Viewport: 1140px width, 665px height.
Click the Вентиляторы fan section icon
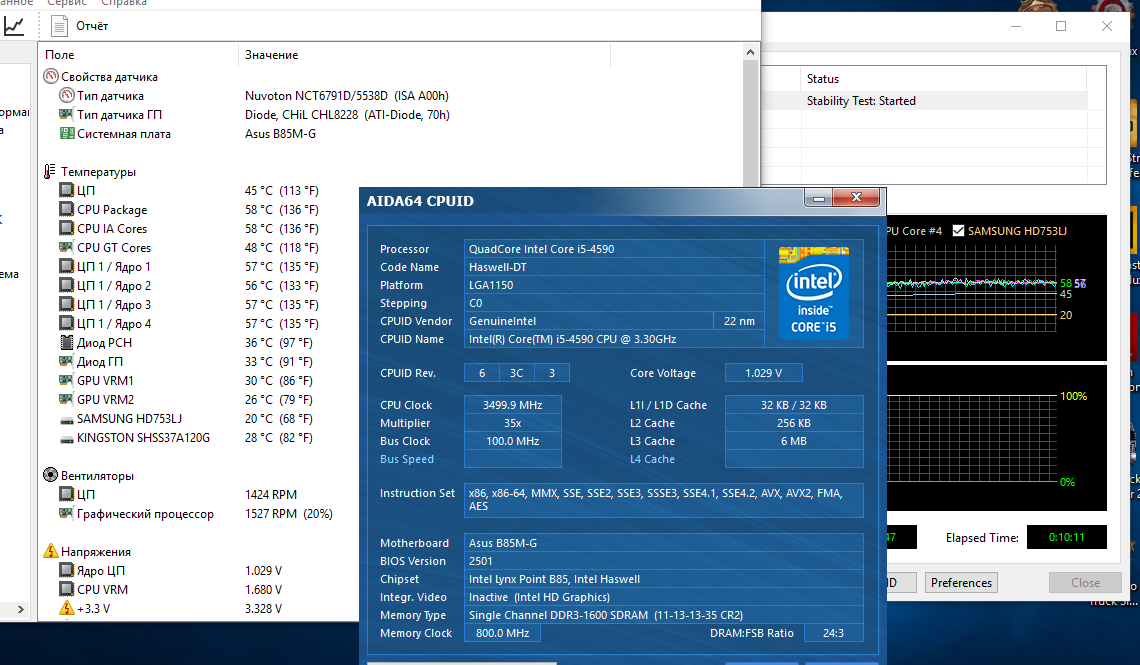51,475
